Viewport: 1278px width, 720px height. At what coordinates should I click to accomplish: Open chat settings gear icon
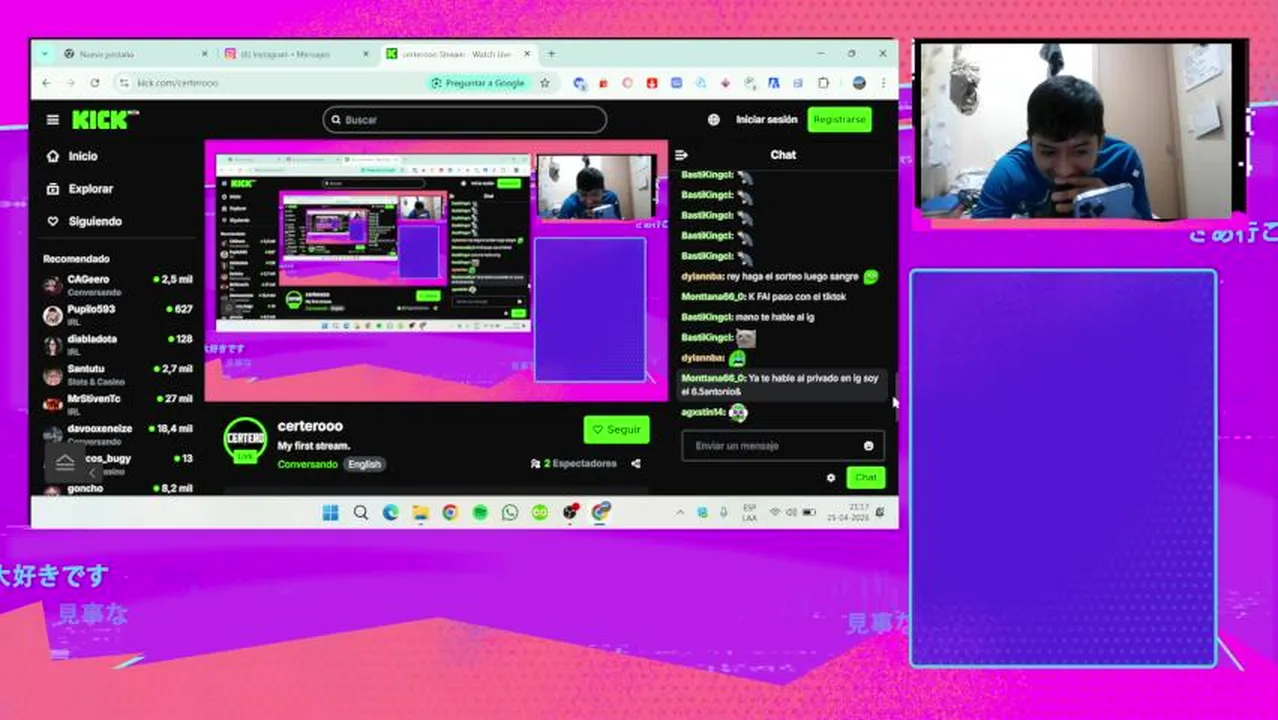tap(830, 478)
